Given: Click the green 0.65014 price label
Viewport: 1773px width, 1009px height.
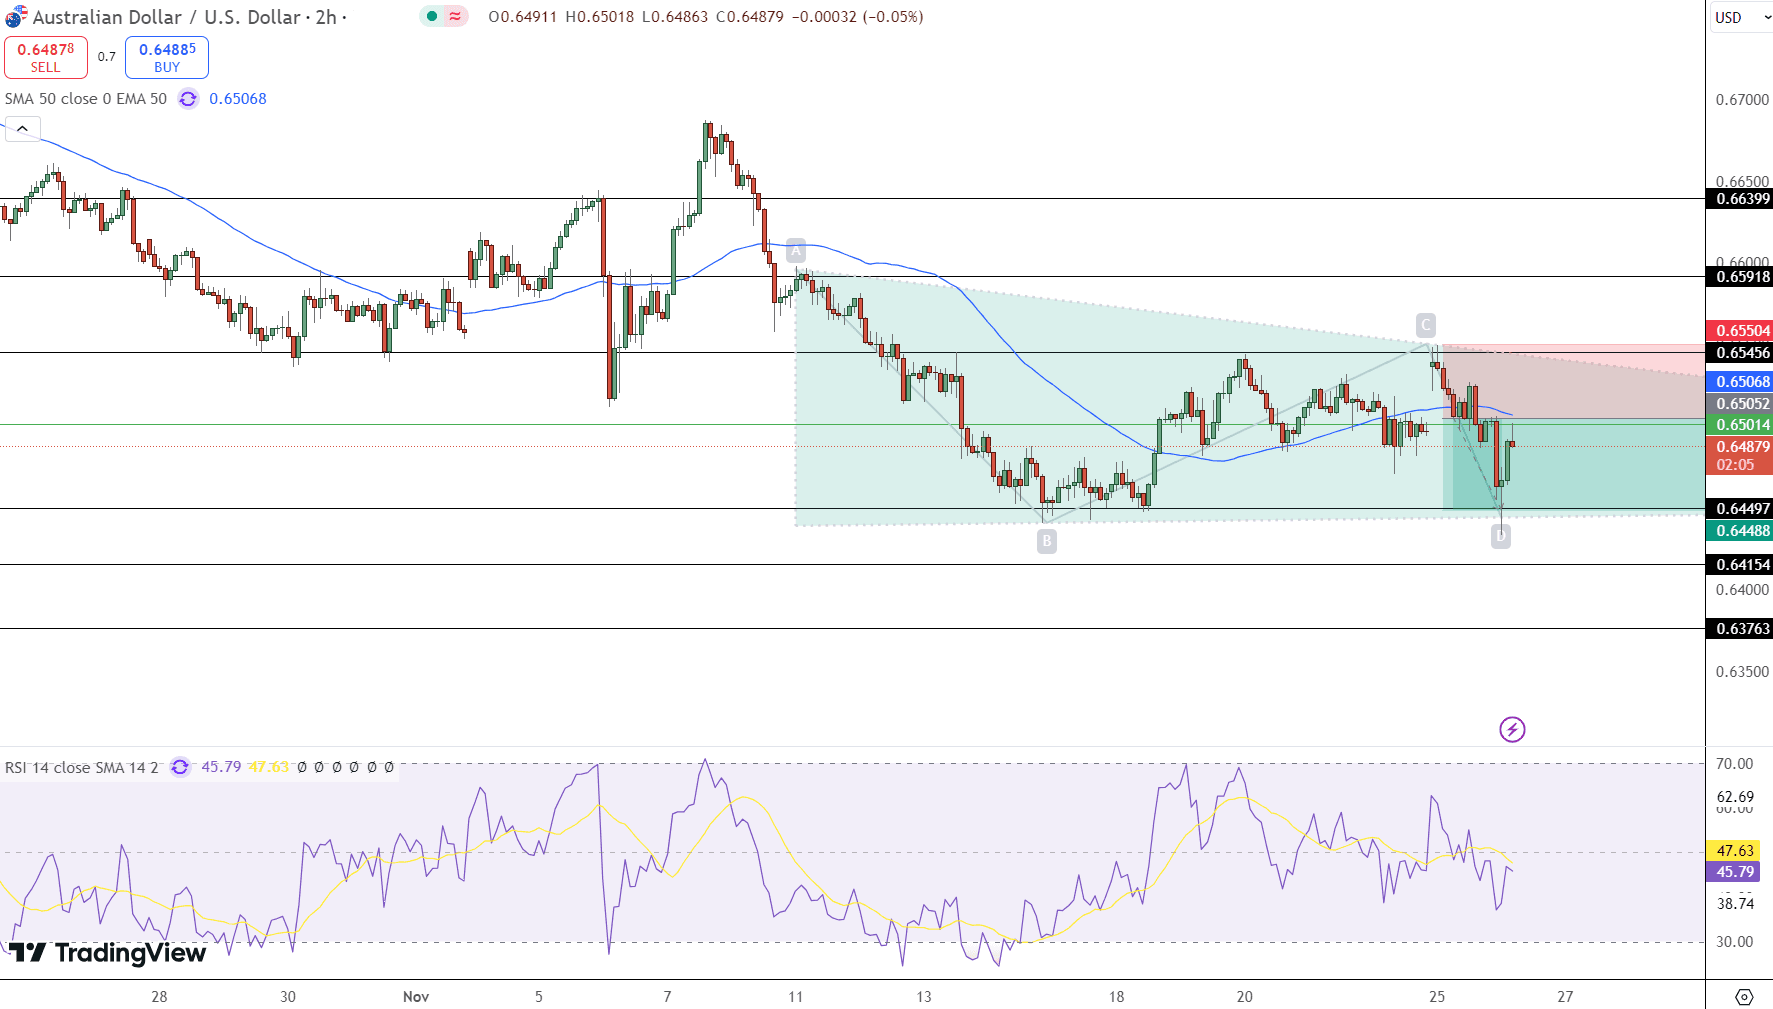Looking at the screenshot, I should (1738, 425).
